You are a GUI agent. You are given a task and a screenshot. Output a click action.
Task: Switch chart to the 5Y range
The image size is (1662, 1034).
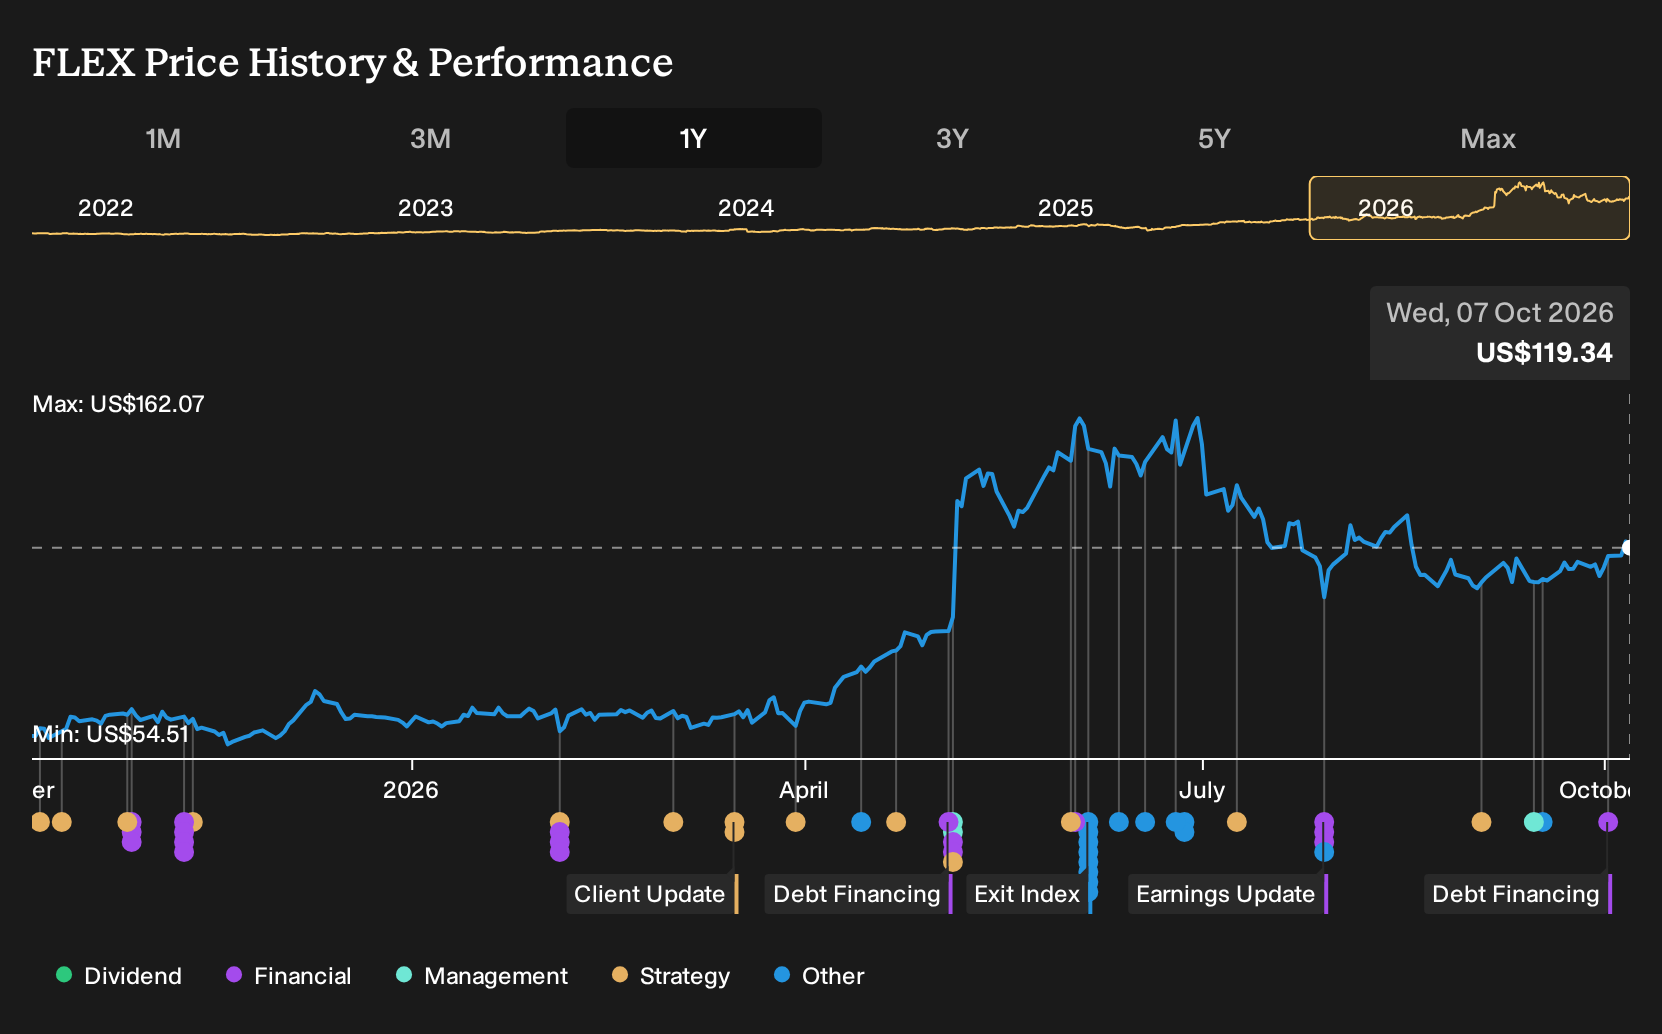point(1214,138)
